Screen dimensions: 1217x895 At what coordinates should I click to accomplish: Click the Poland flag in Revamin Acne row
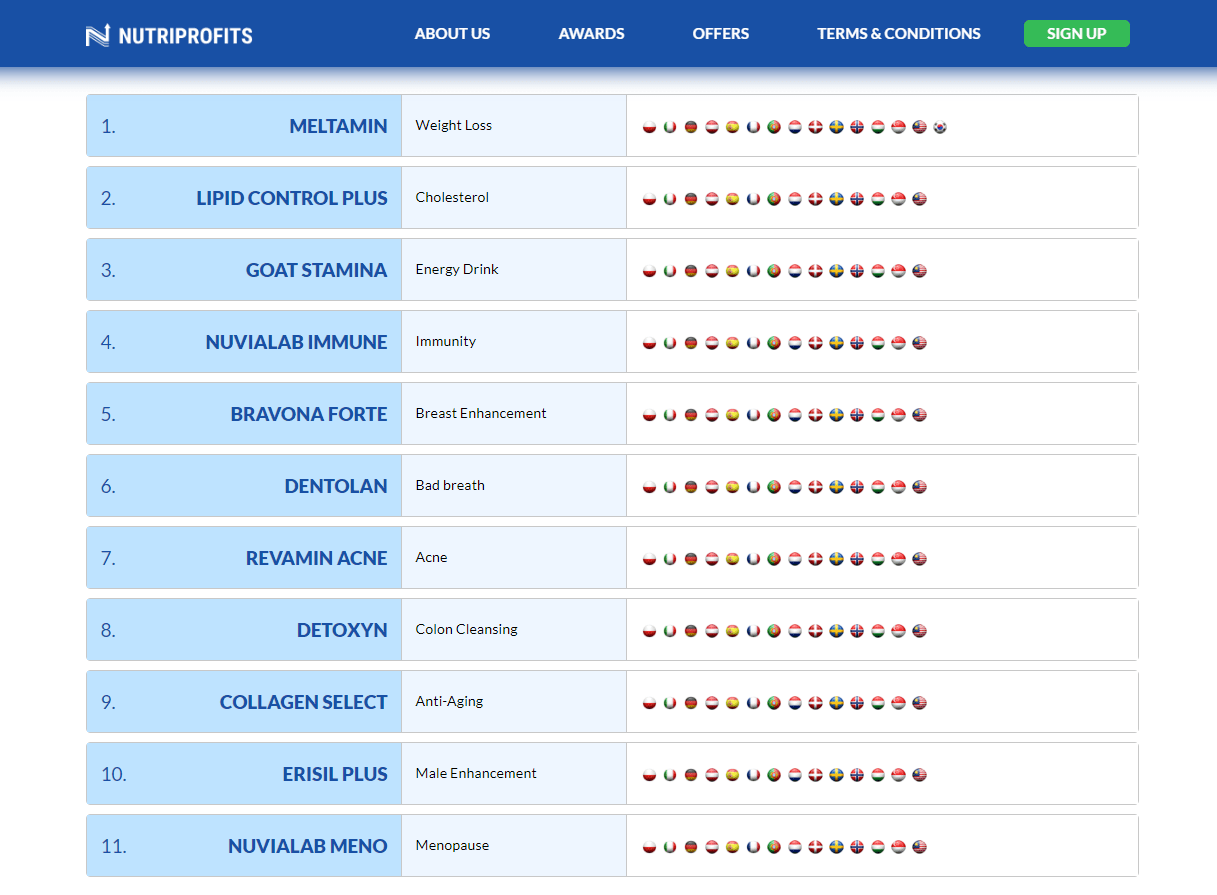pyautogui.click(x=649, y=559)
